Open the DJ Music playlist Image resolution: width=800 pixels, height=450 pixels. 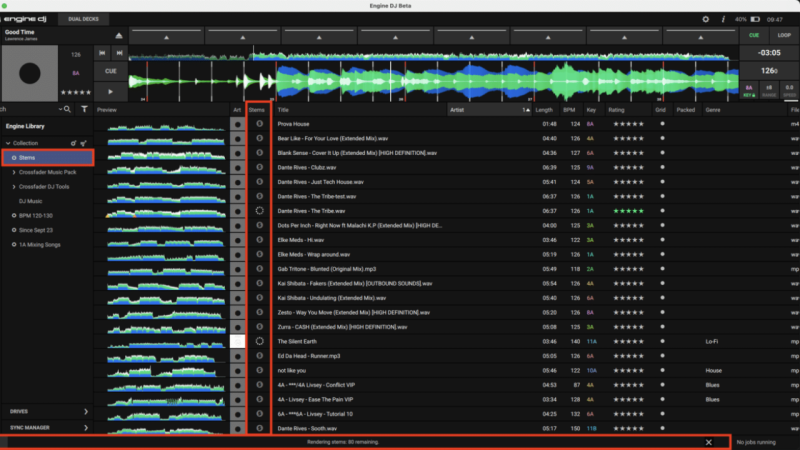tap(31, 201)
